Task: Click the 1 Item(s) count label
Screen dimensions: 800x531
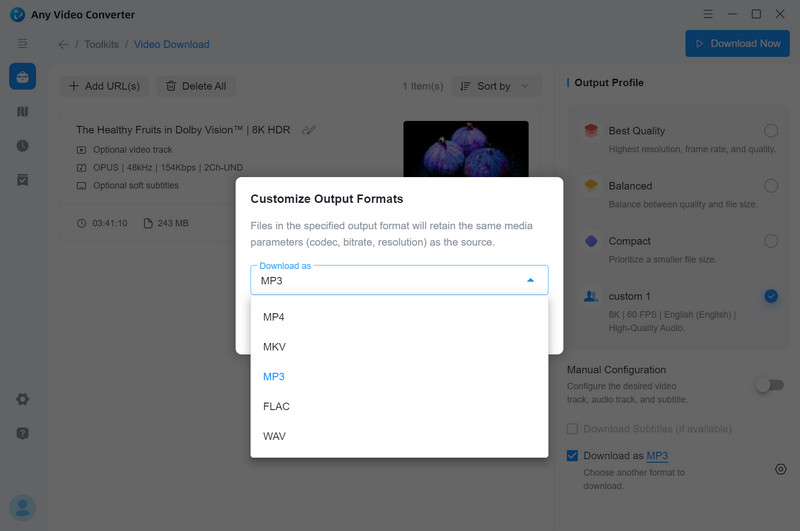Action: pyautogui.click(x=422, y=86)
